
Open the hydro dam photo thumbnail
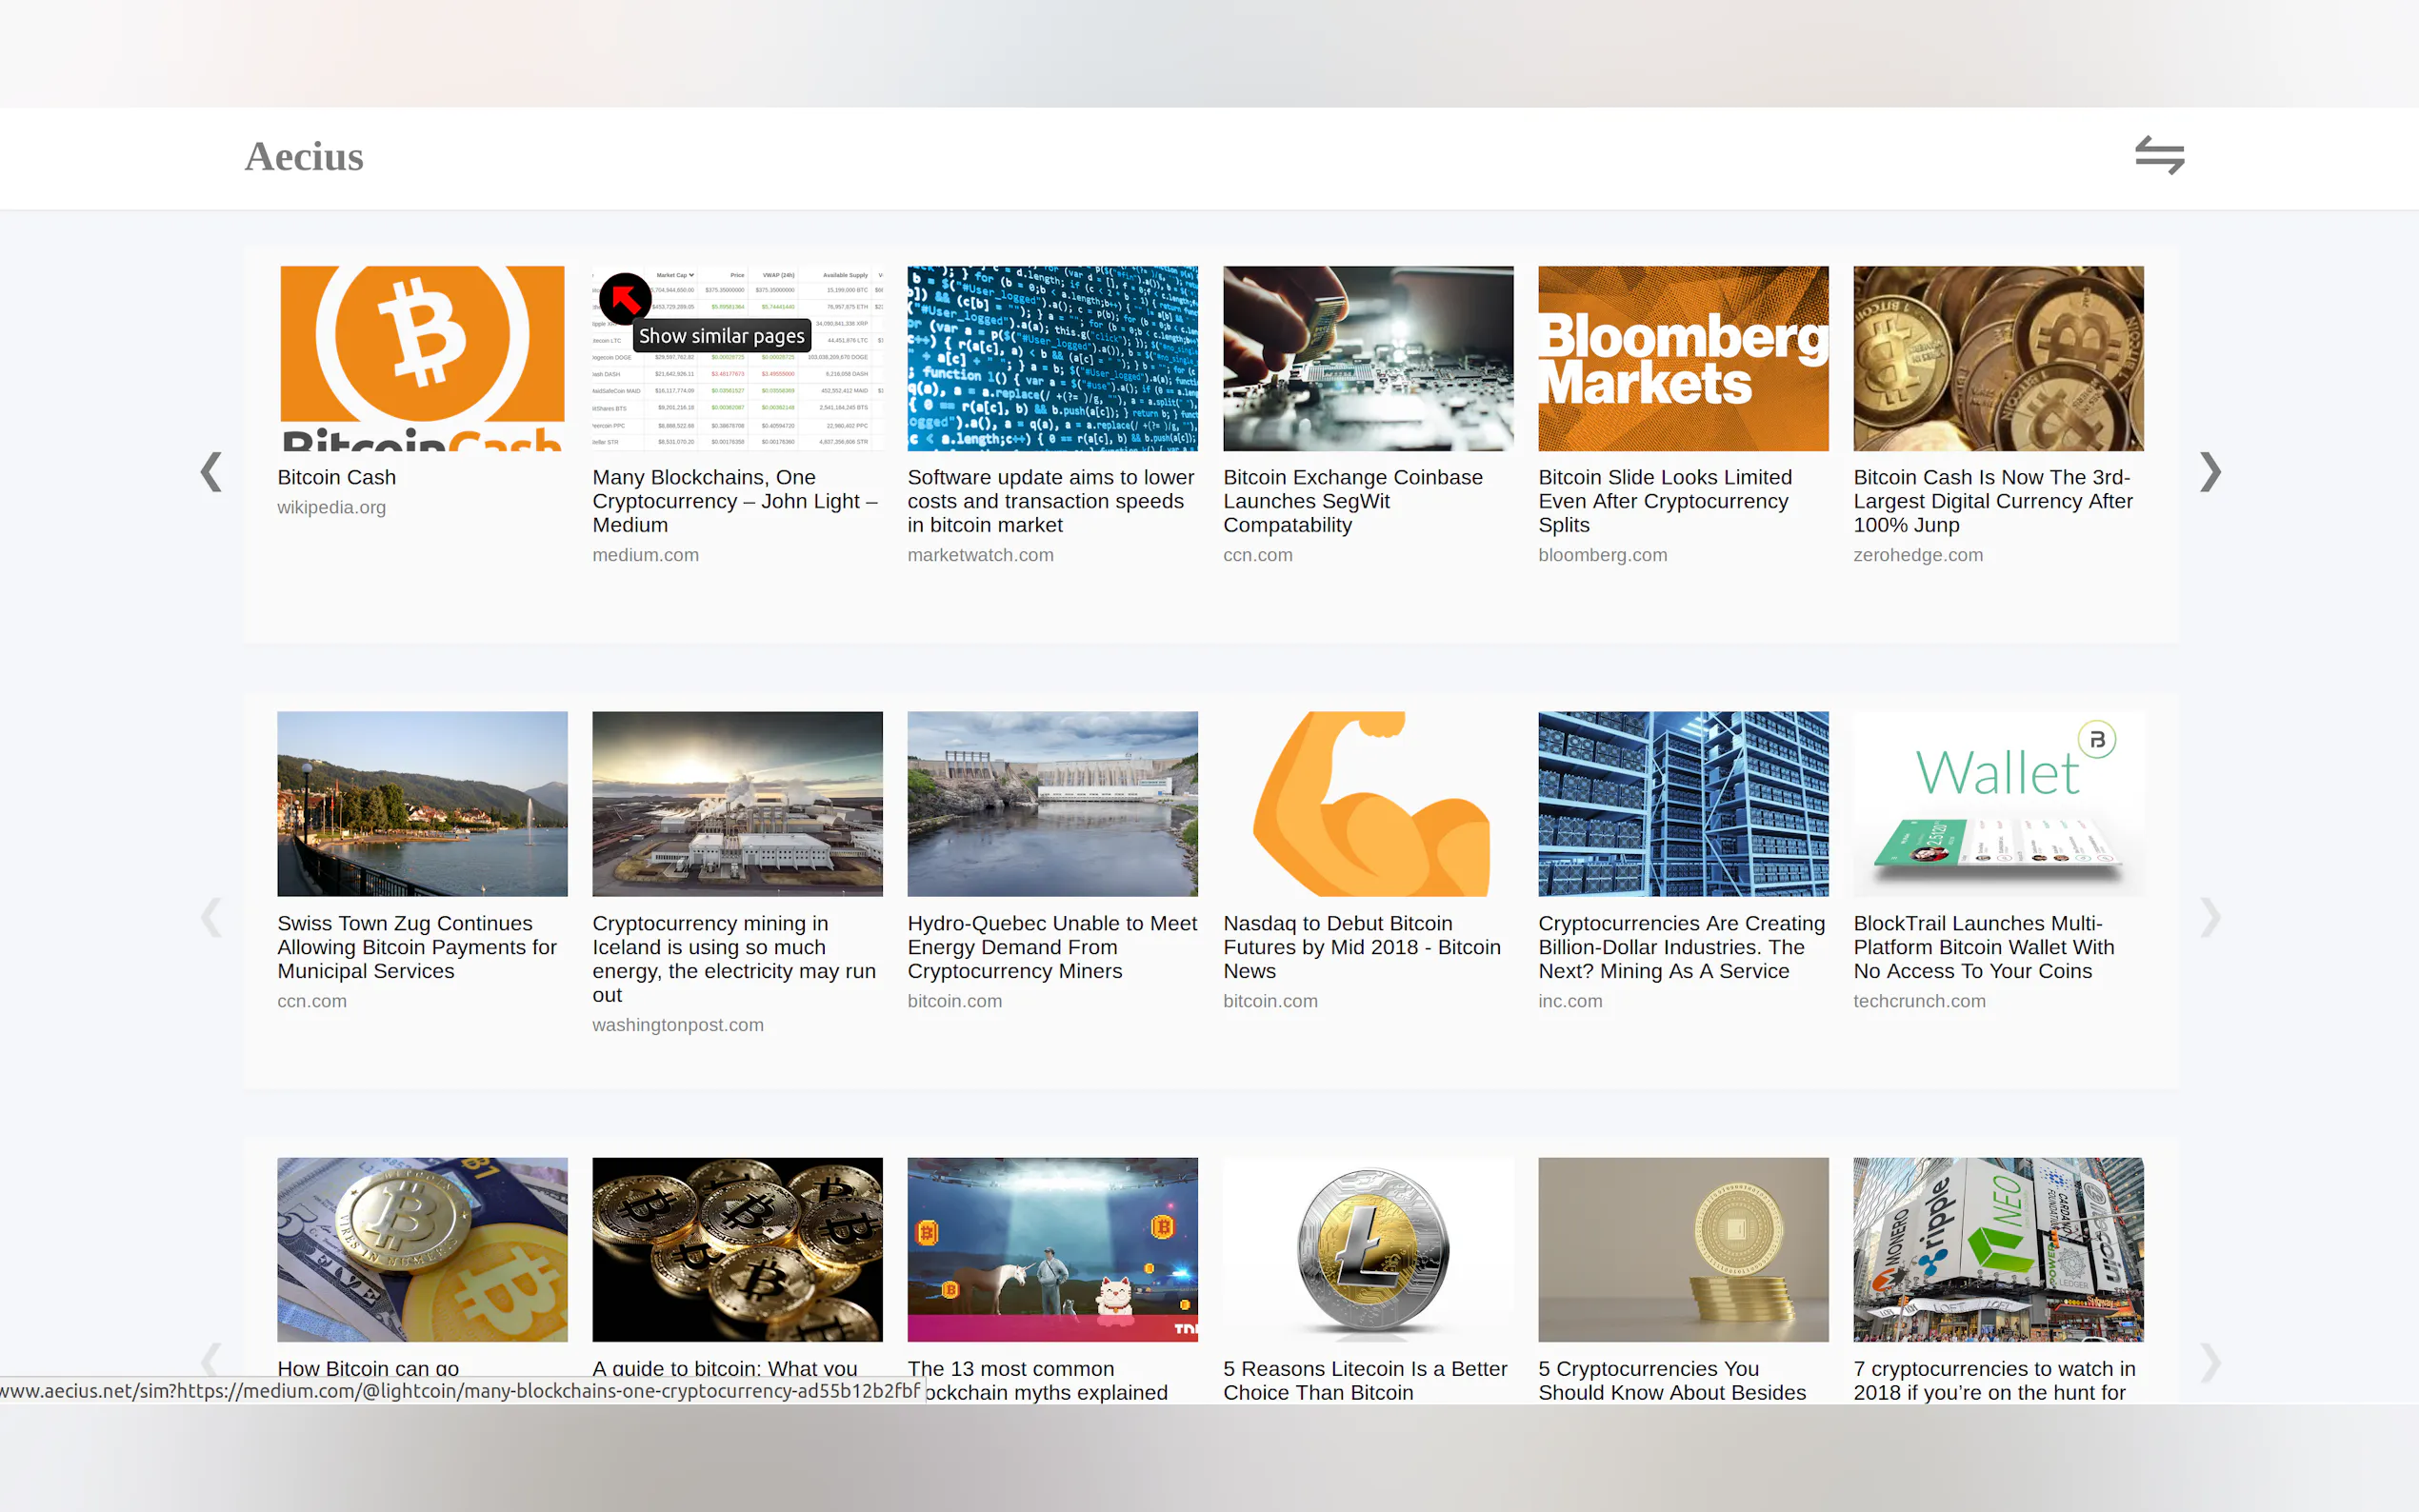point(1052,804)
